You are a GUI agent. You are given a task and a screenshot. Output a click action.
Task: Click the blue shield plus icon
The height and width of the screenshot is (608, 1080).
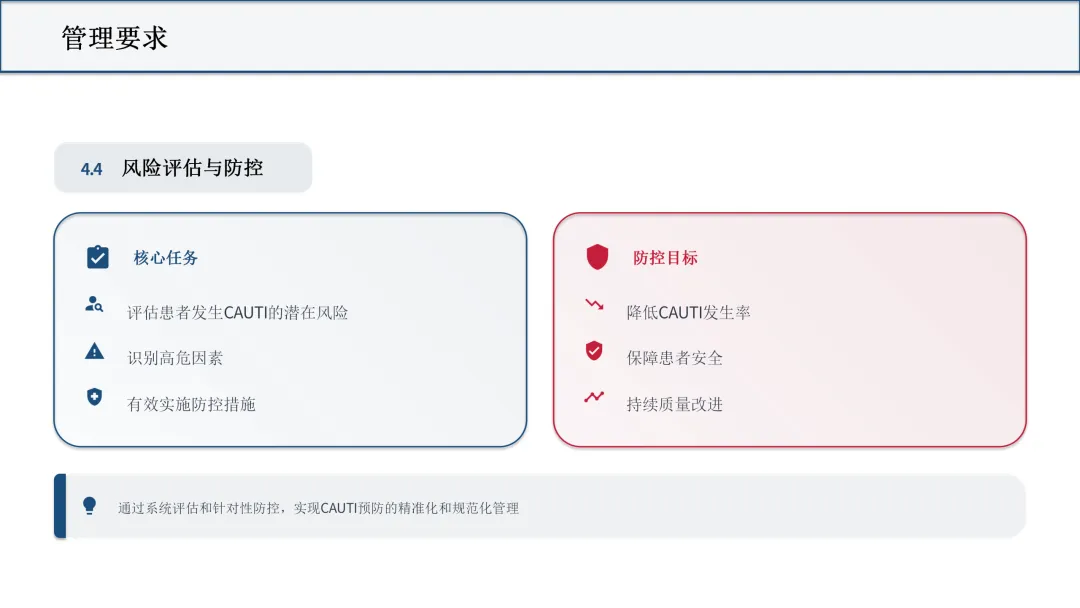94,397
